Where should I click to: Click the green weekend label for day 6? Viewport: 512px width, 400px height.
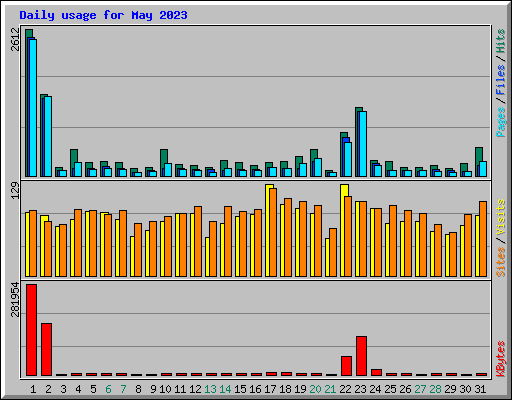108,389
